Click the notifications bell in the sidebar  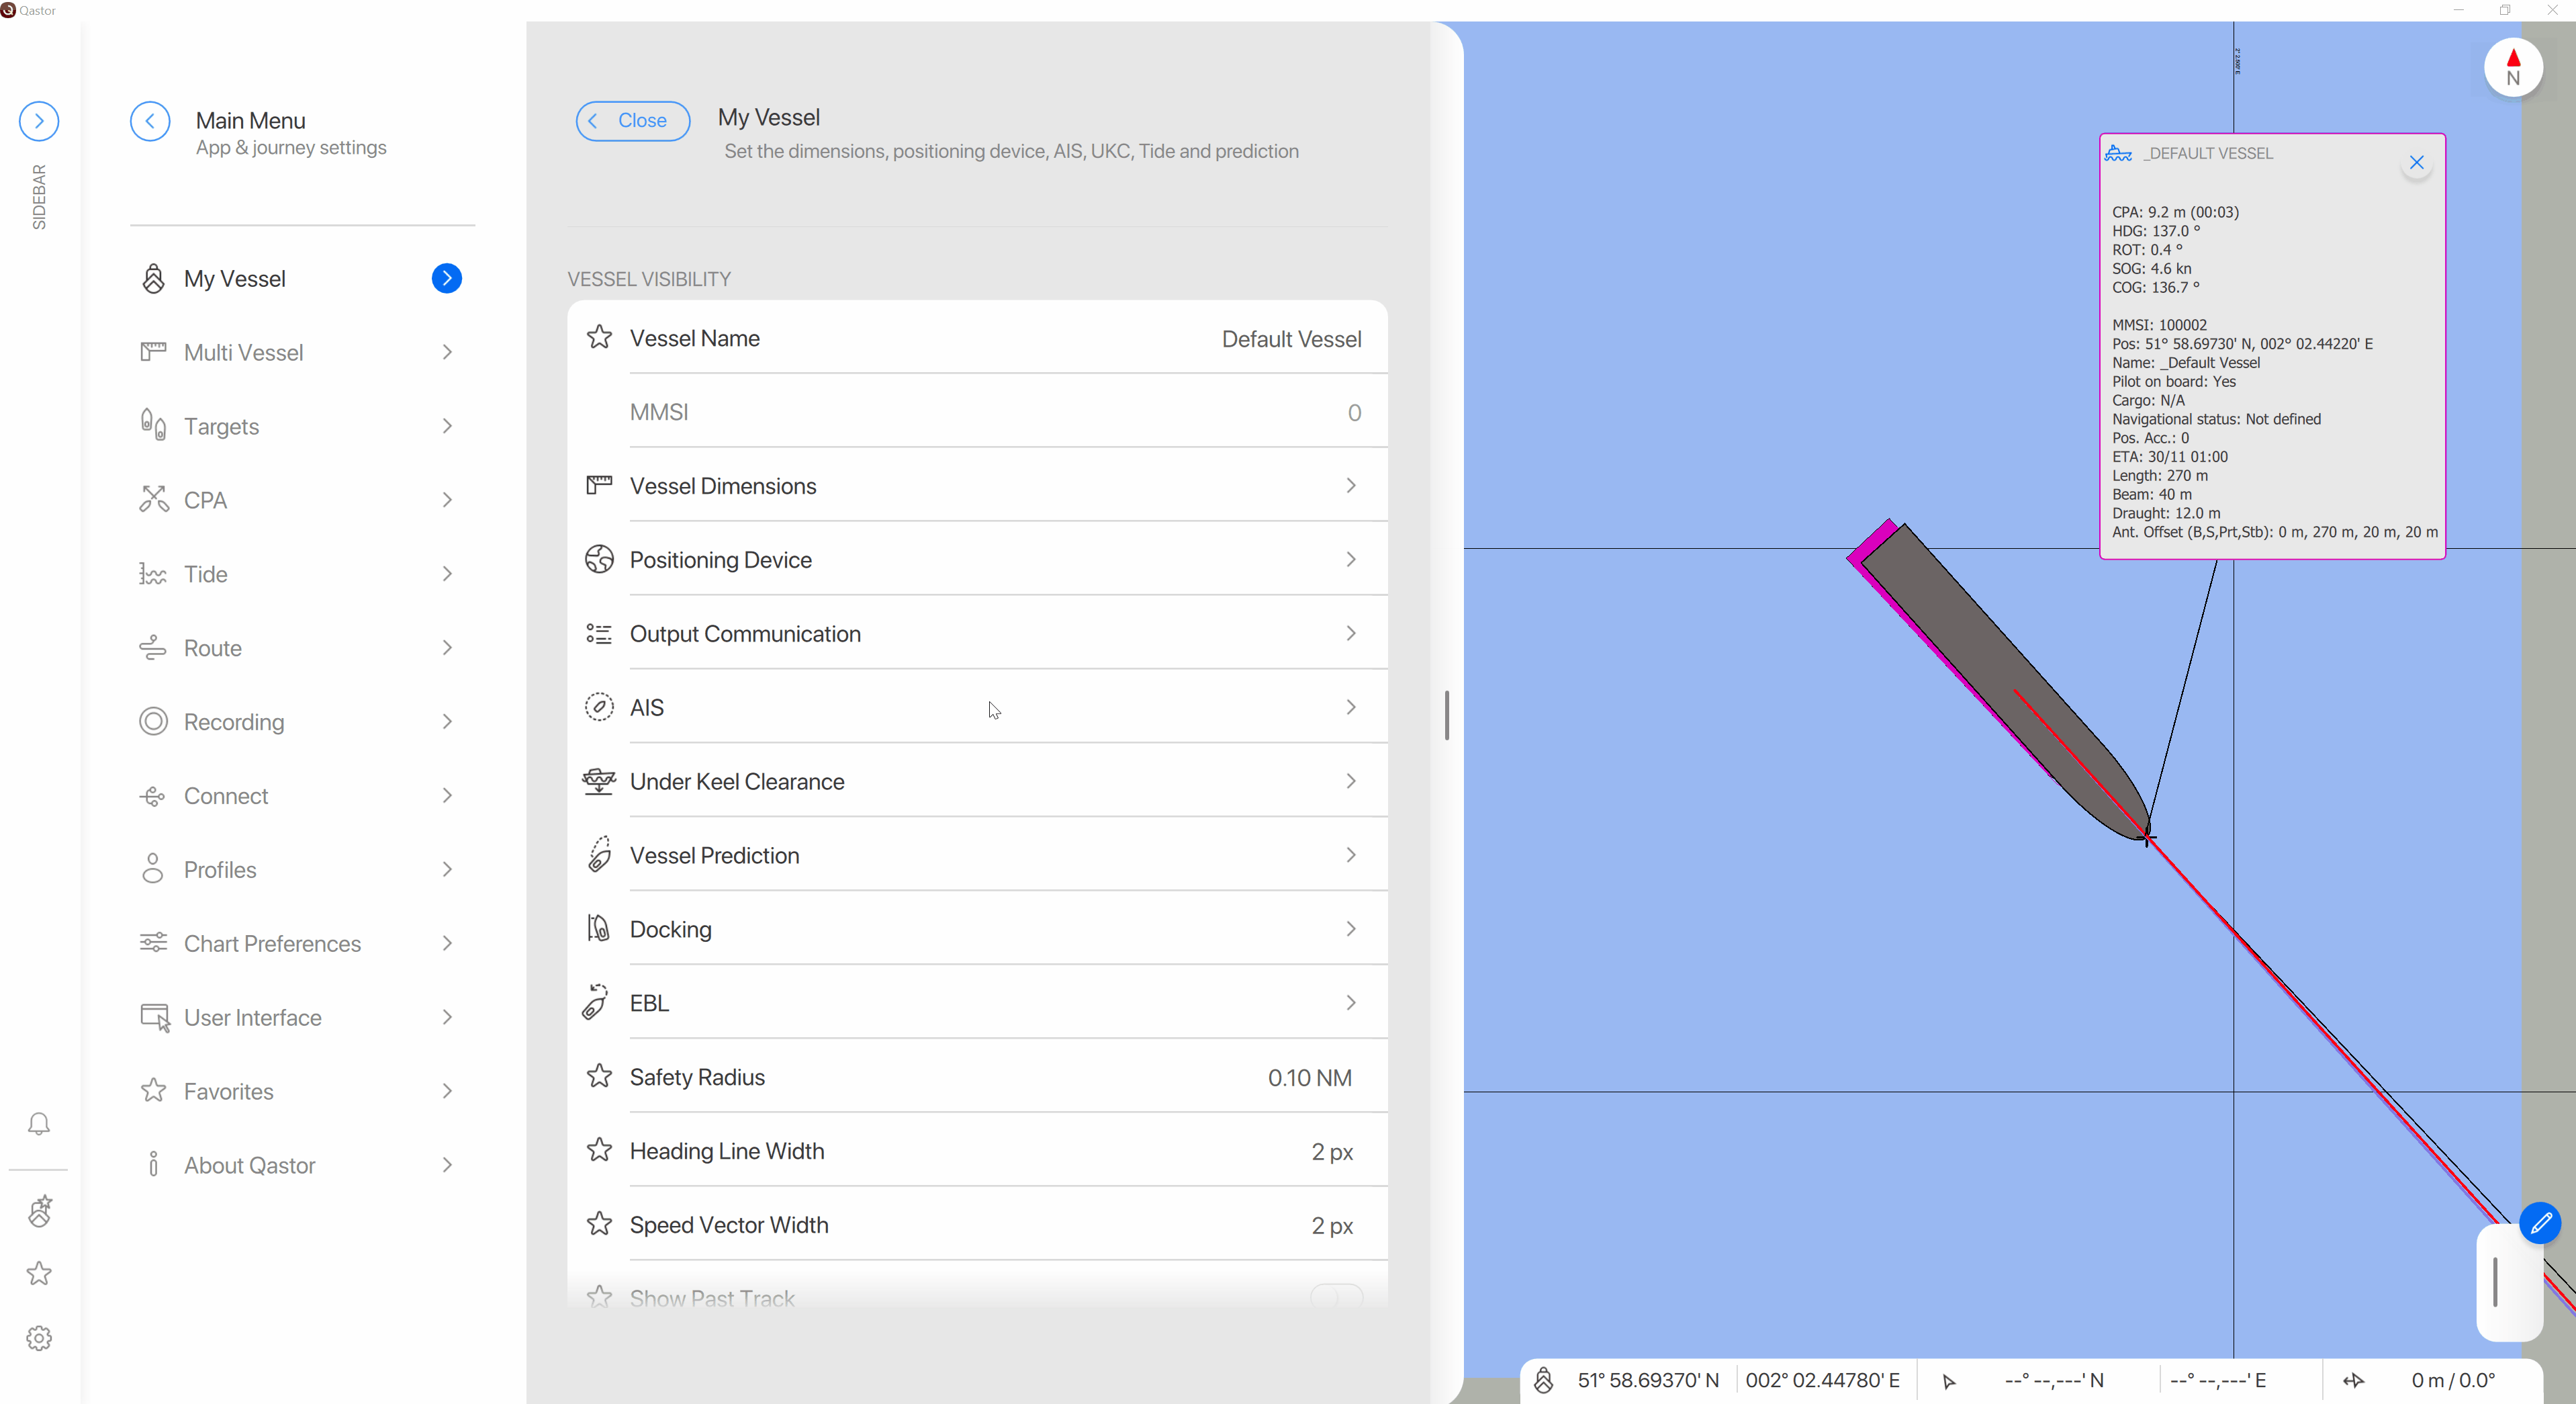click(x=39, y=1124)
